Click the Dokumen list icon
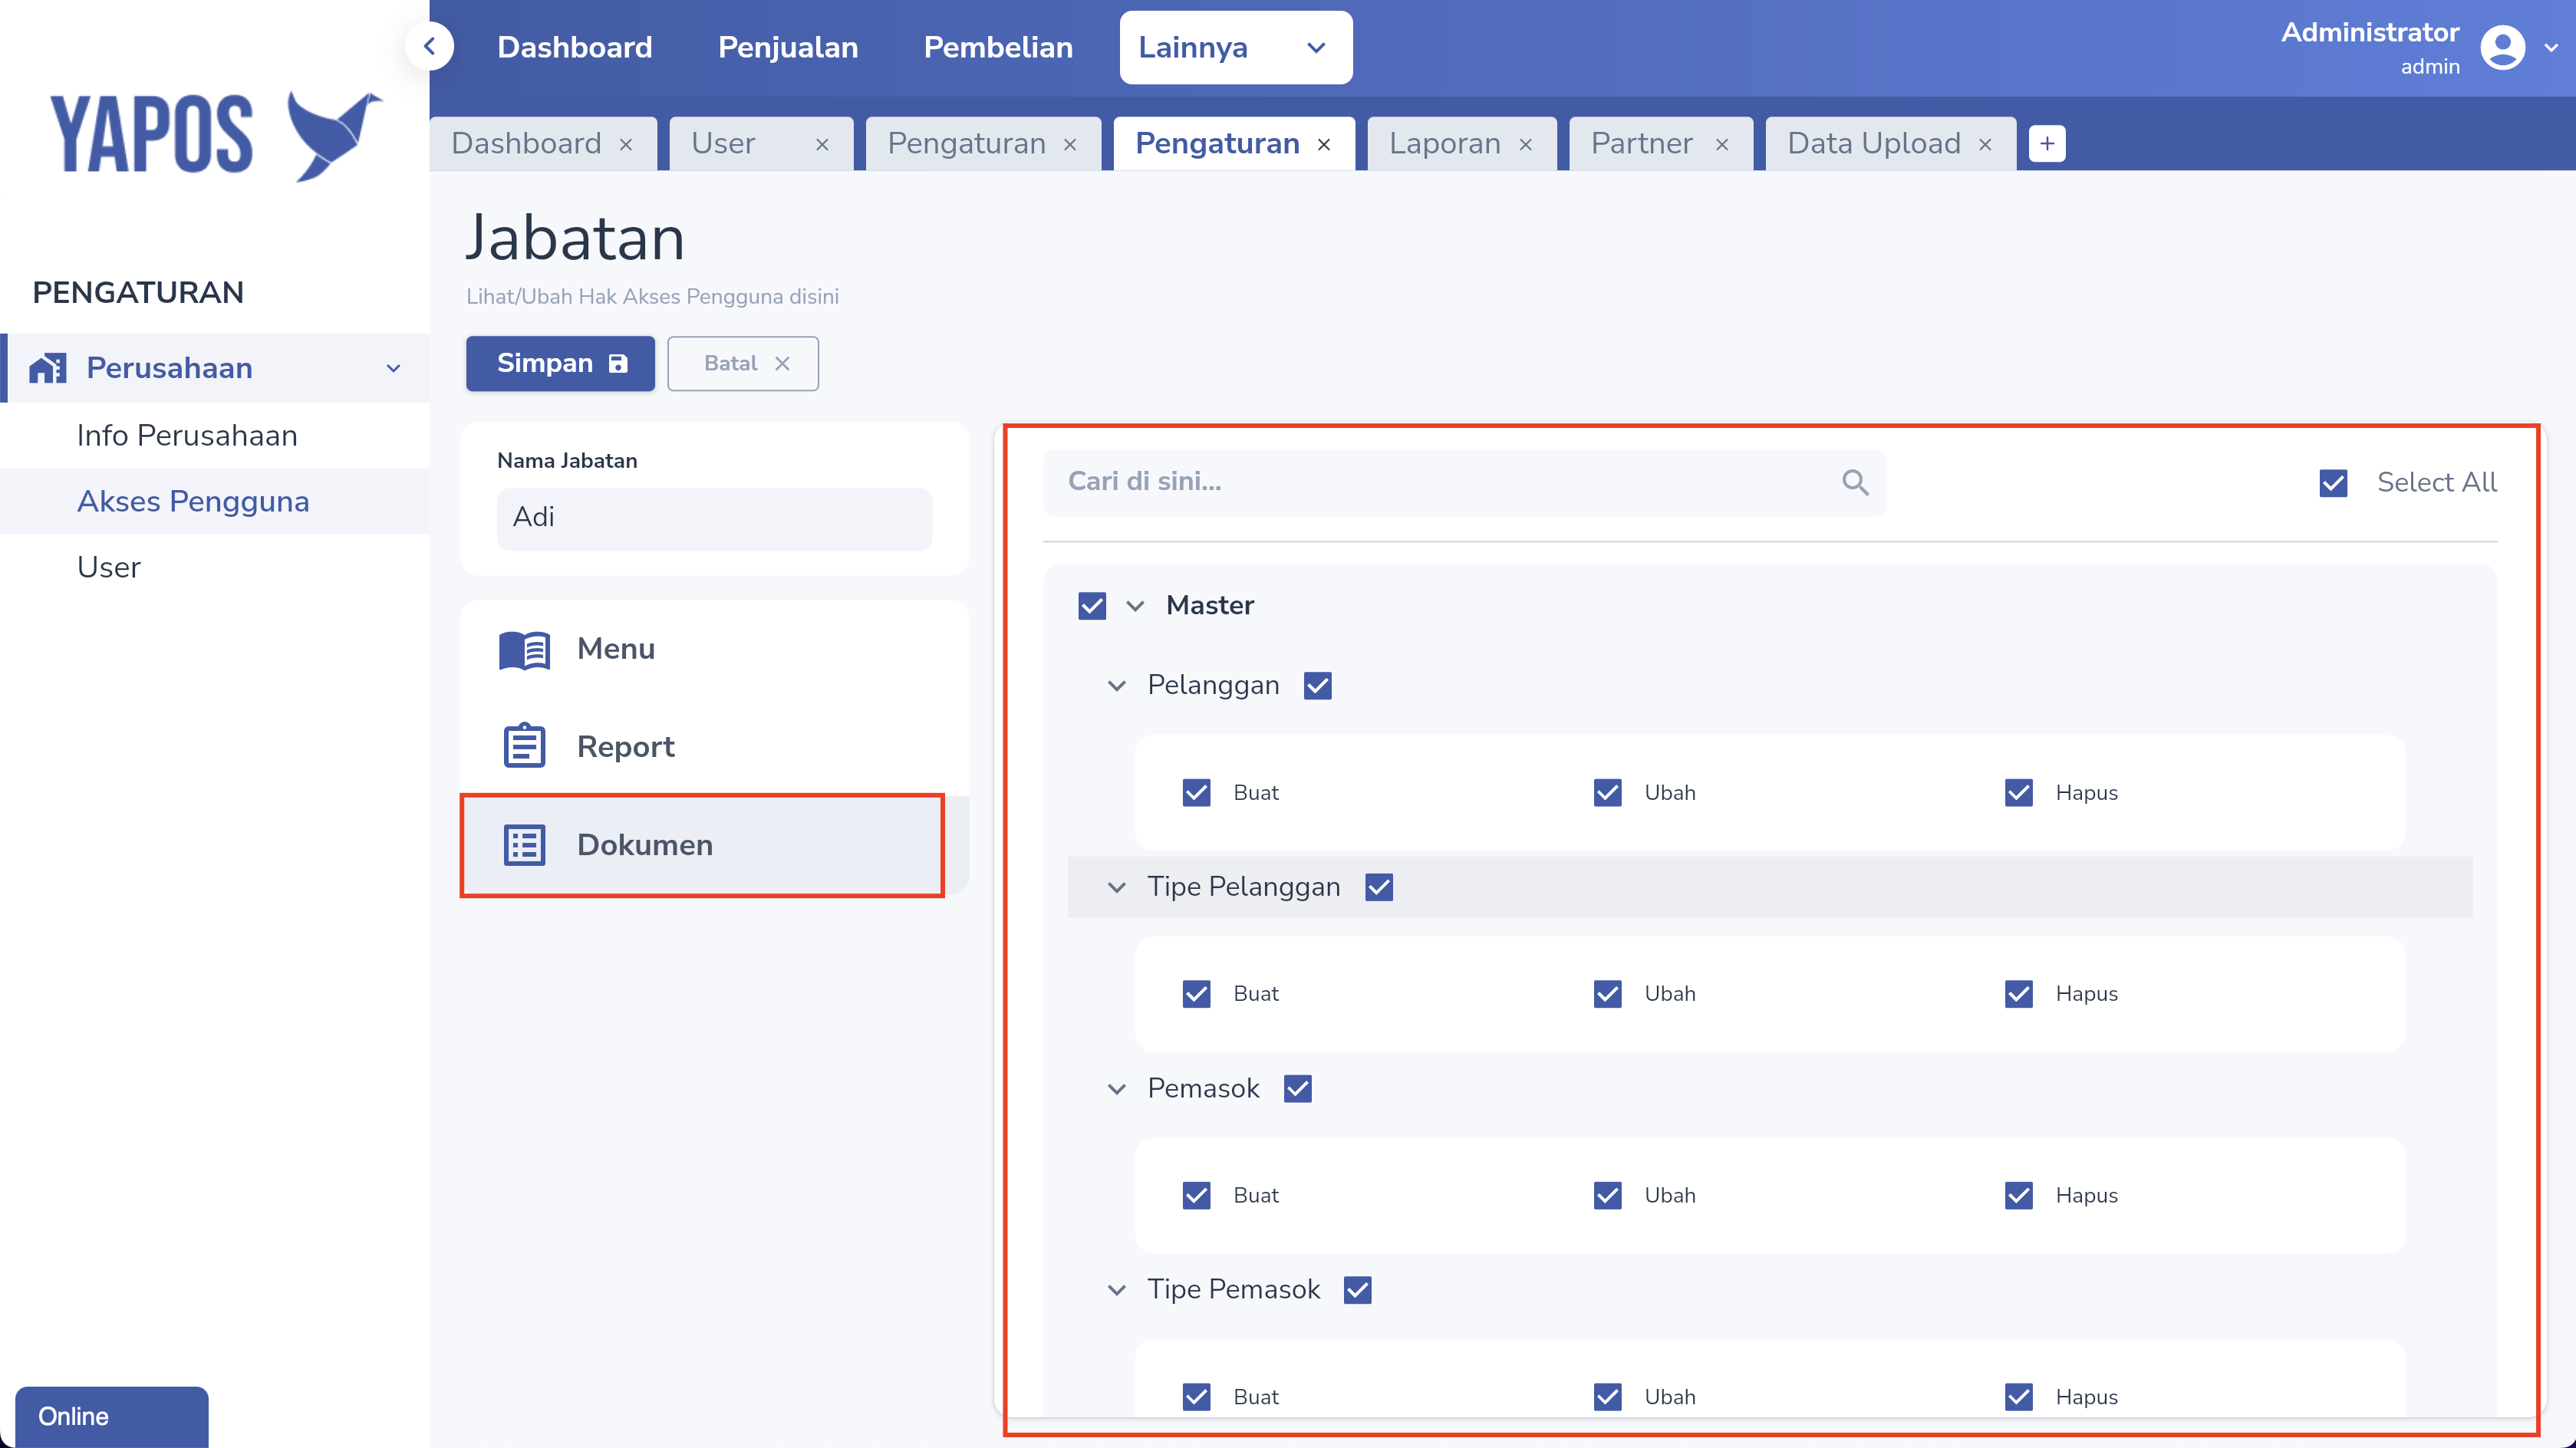 [524, 845]
